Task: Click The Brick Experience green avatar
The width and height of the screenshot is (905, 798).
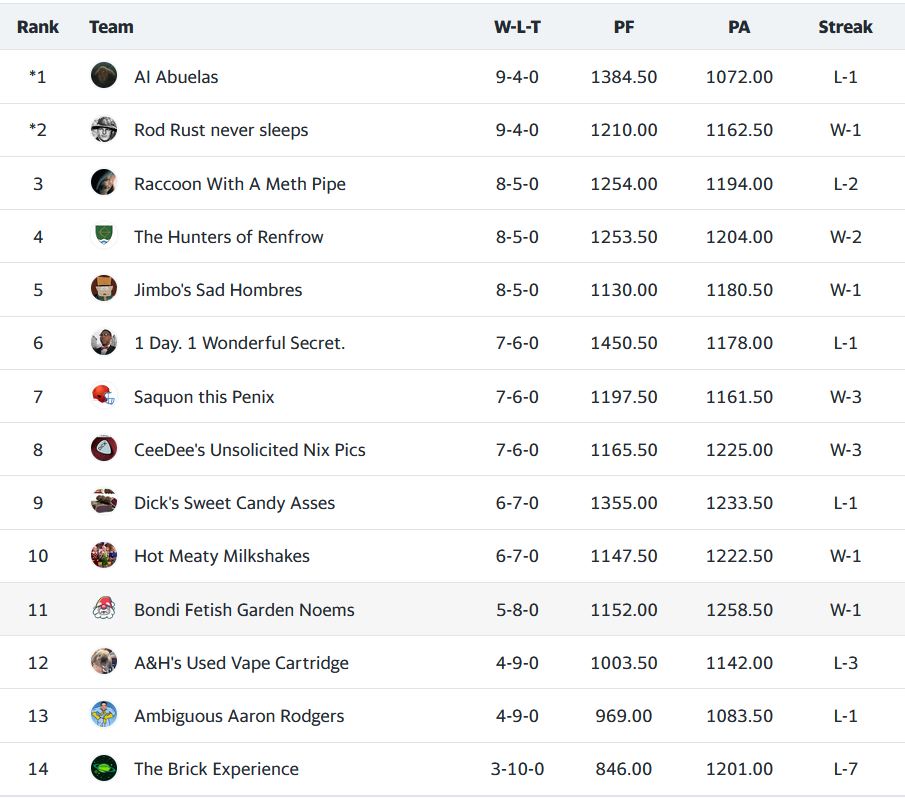Action: tap(104, 768)
